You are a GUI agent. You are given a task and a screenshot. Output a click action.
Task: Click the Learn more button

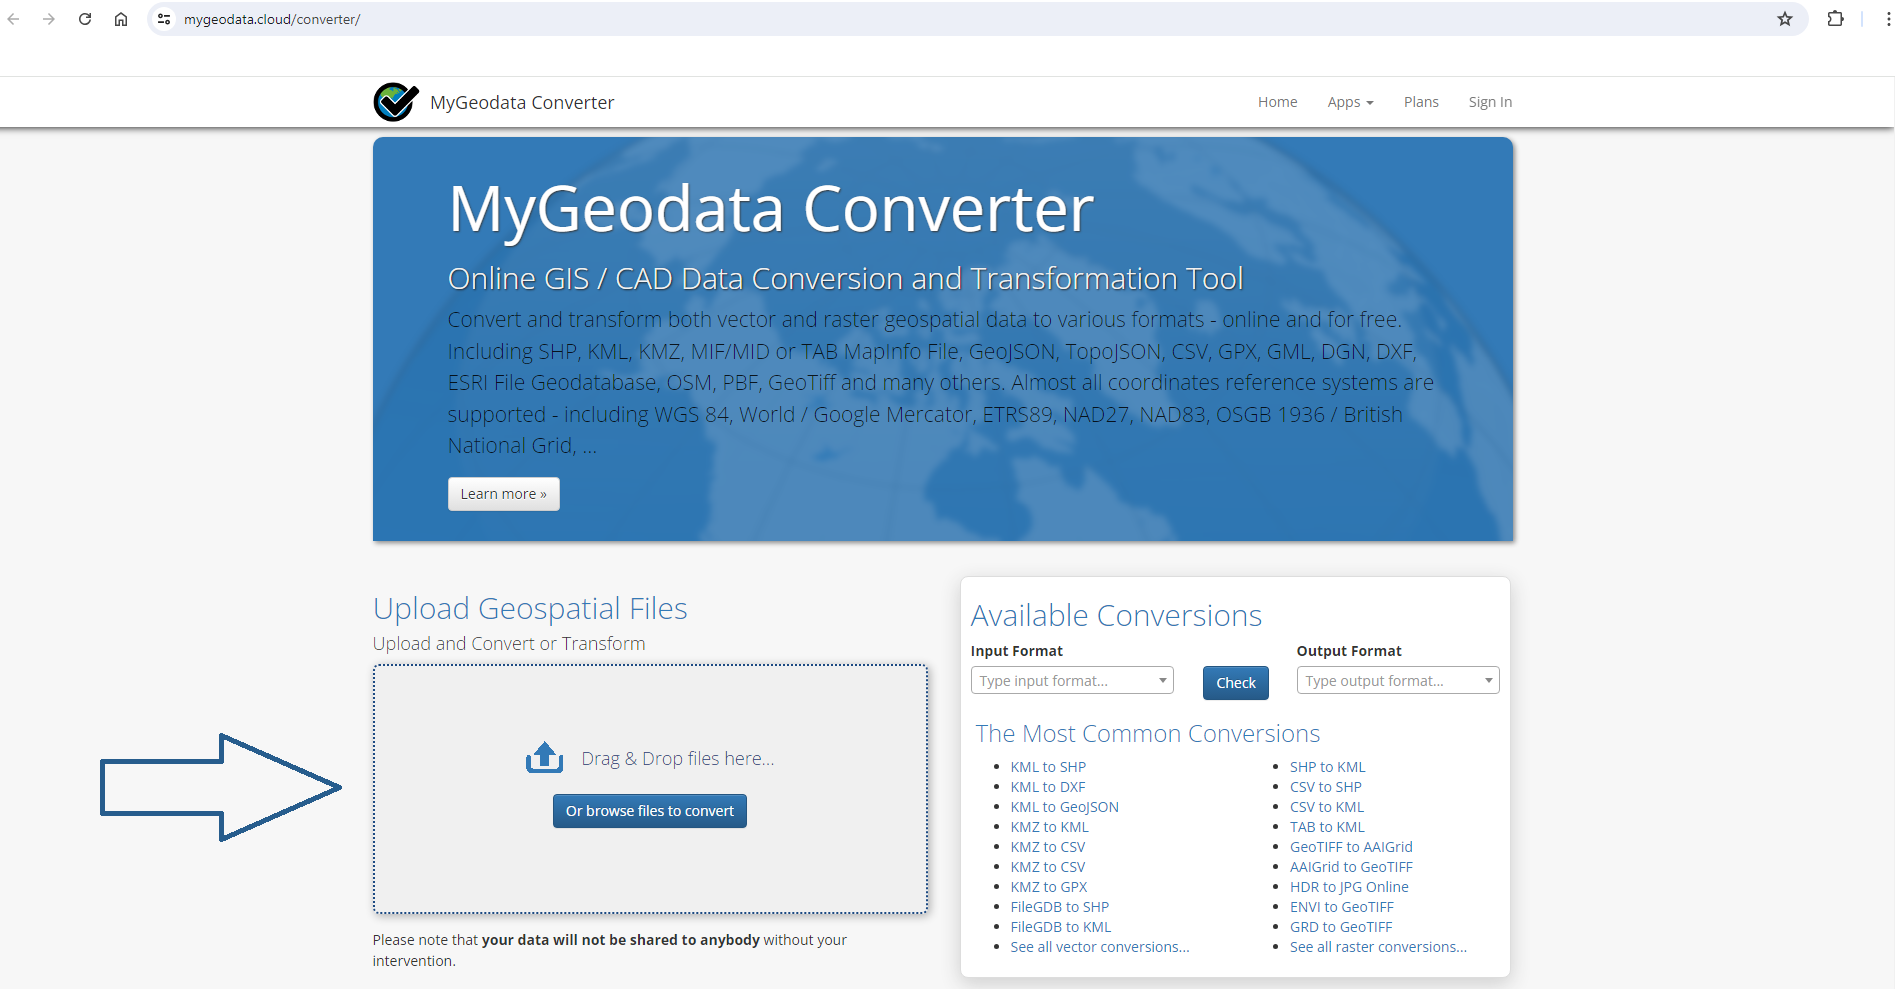(503, 494)
